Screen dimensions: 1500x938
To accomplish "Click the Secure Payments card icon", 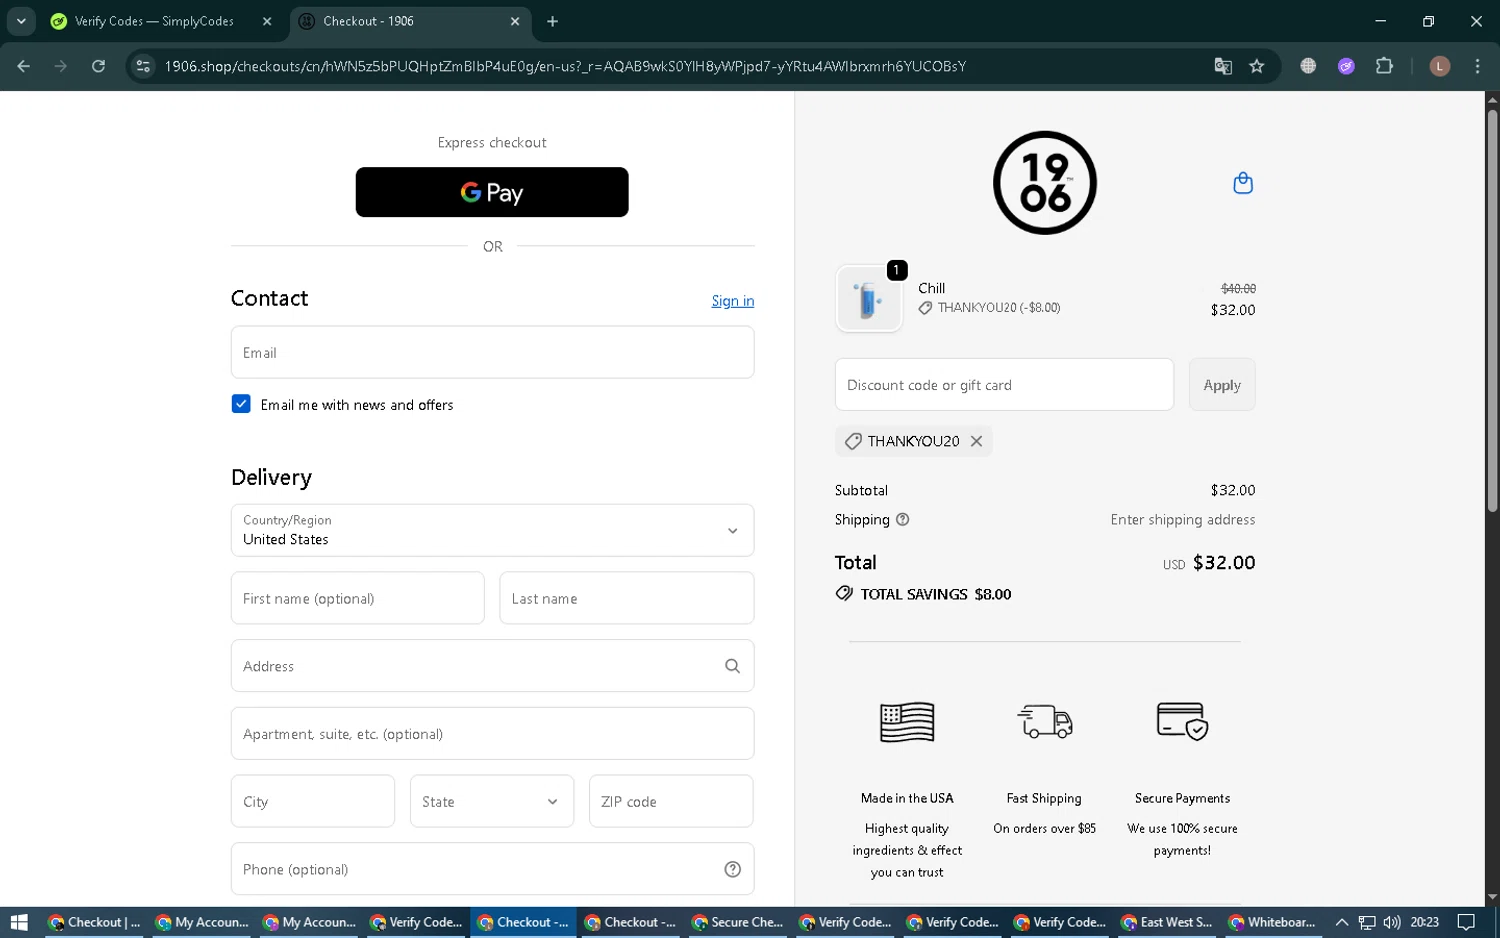I will (1182, 721).
